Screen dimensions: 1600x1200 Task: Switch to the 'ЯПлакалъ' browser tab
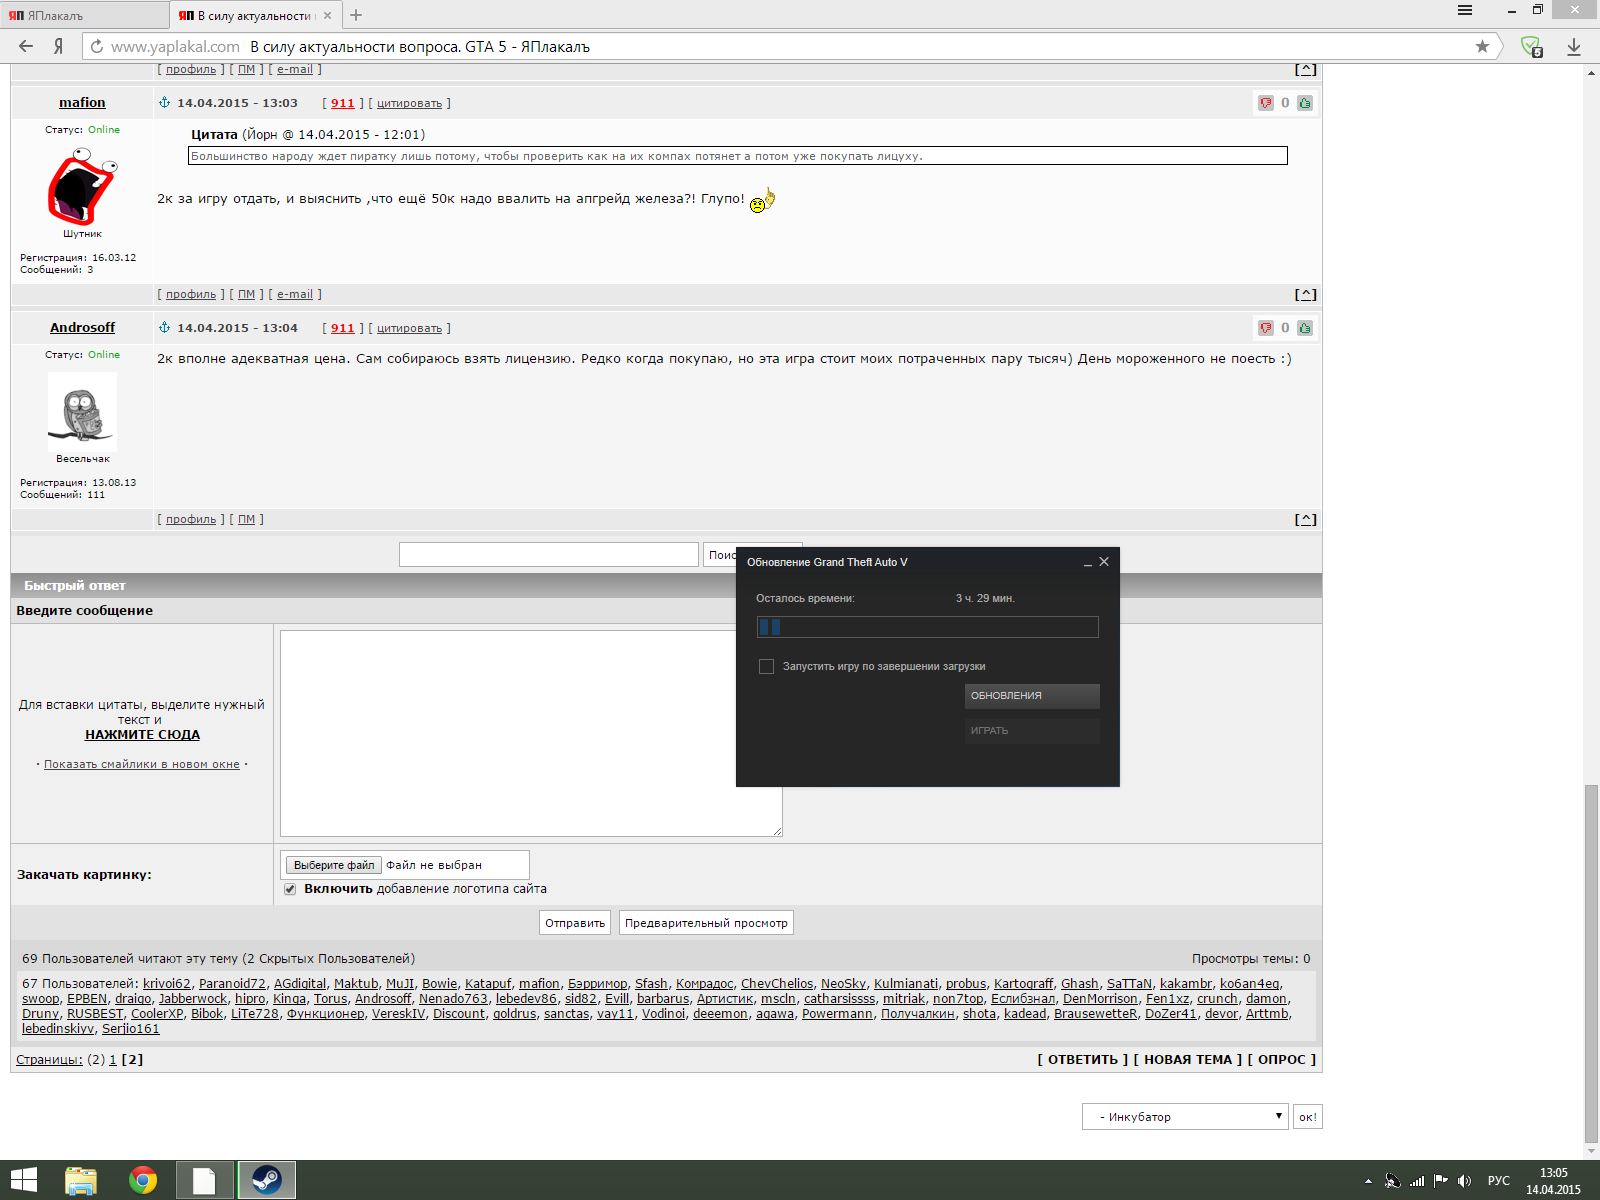coord(84,15)
